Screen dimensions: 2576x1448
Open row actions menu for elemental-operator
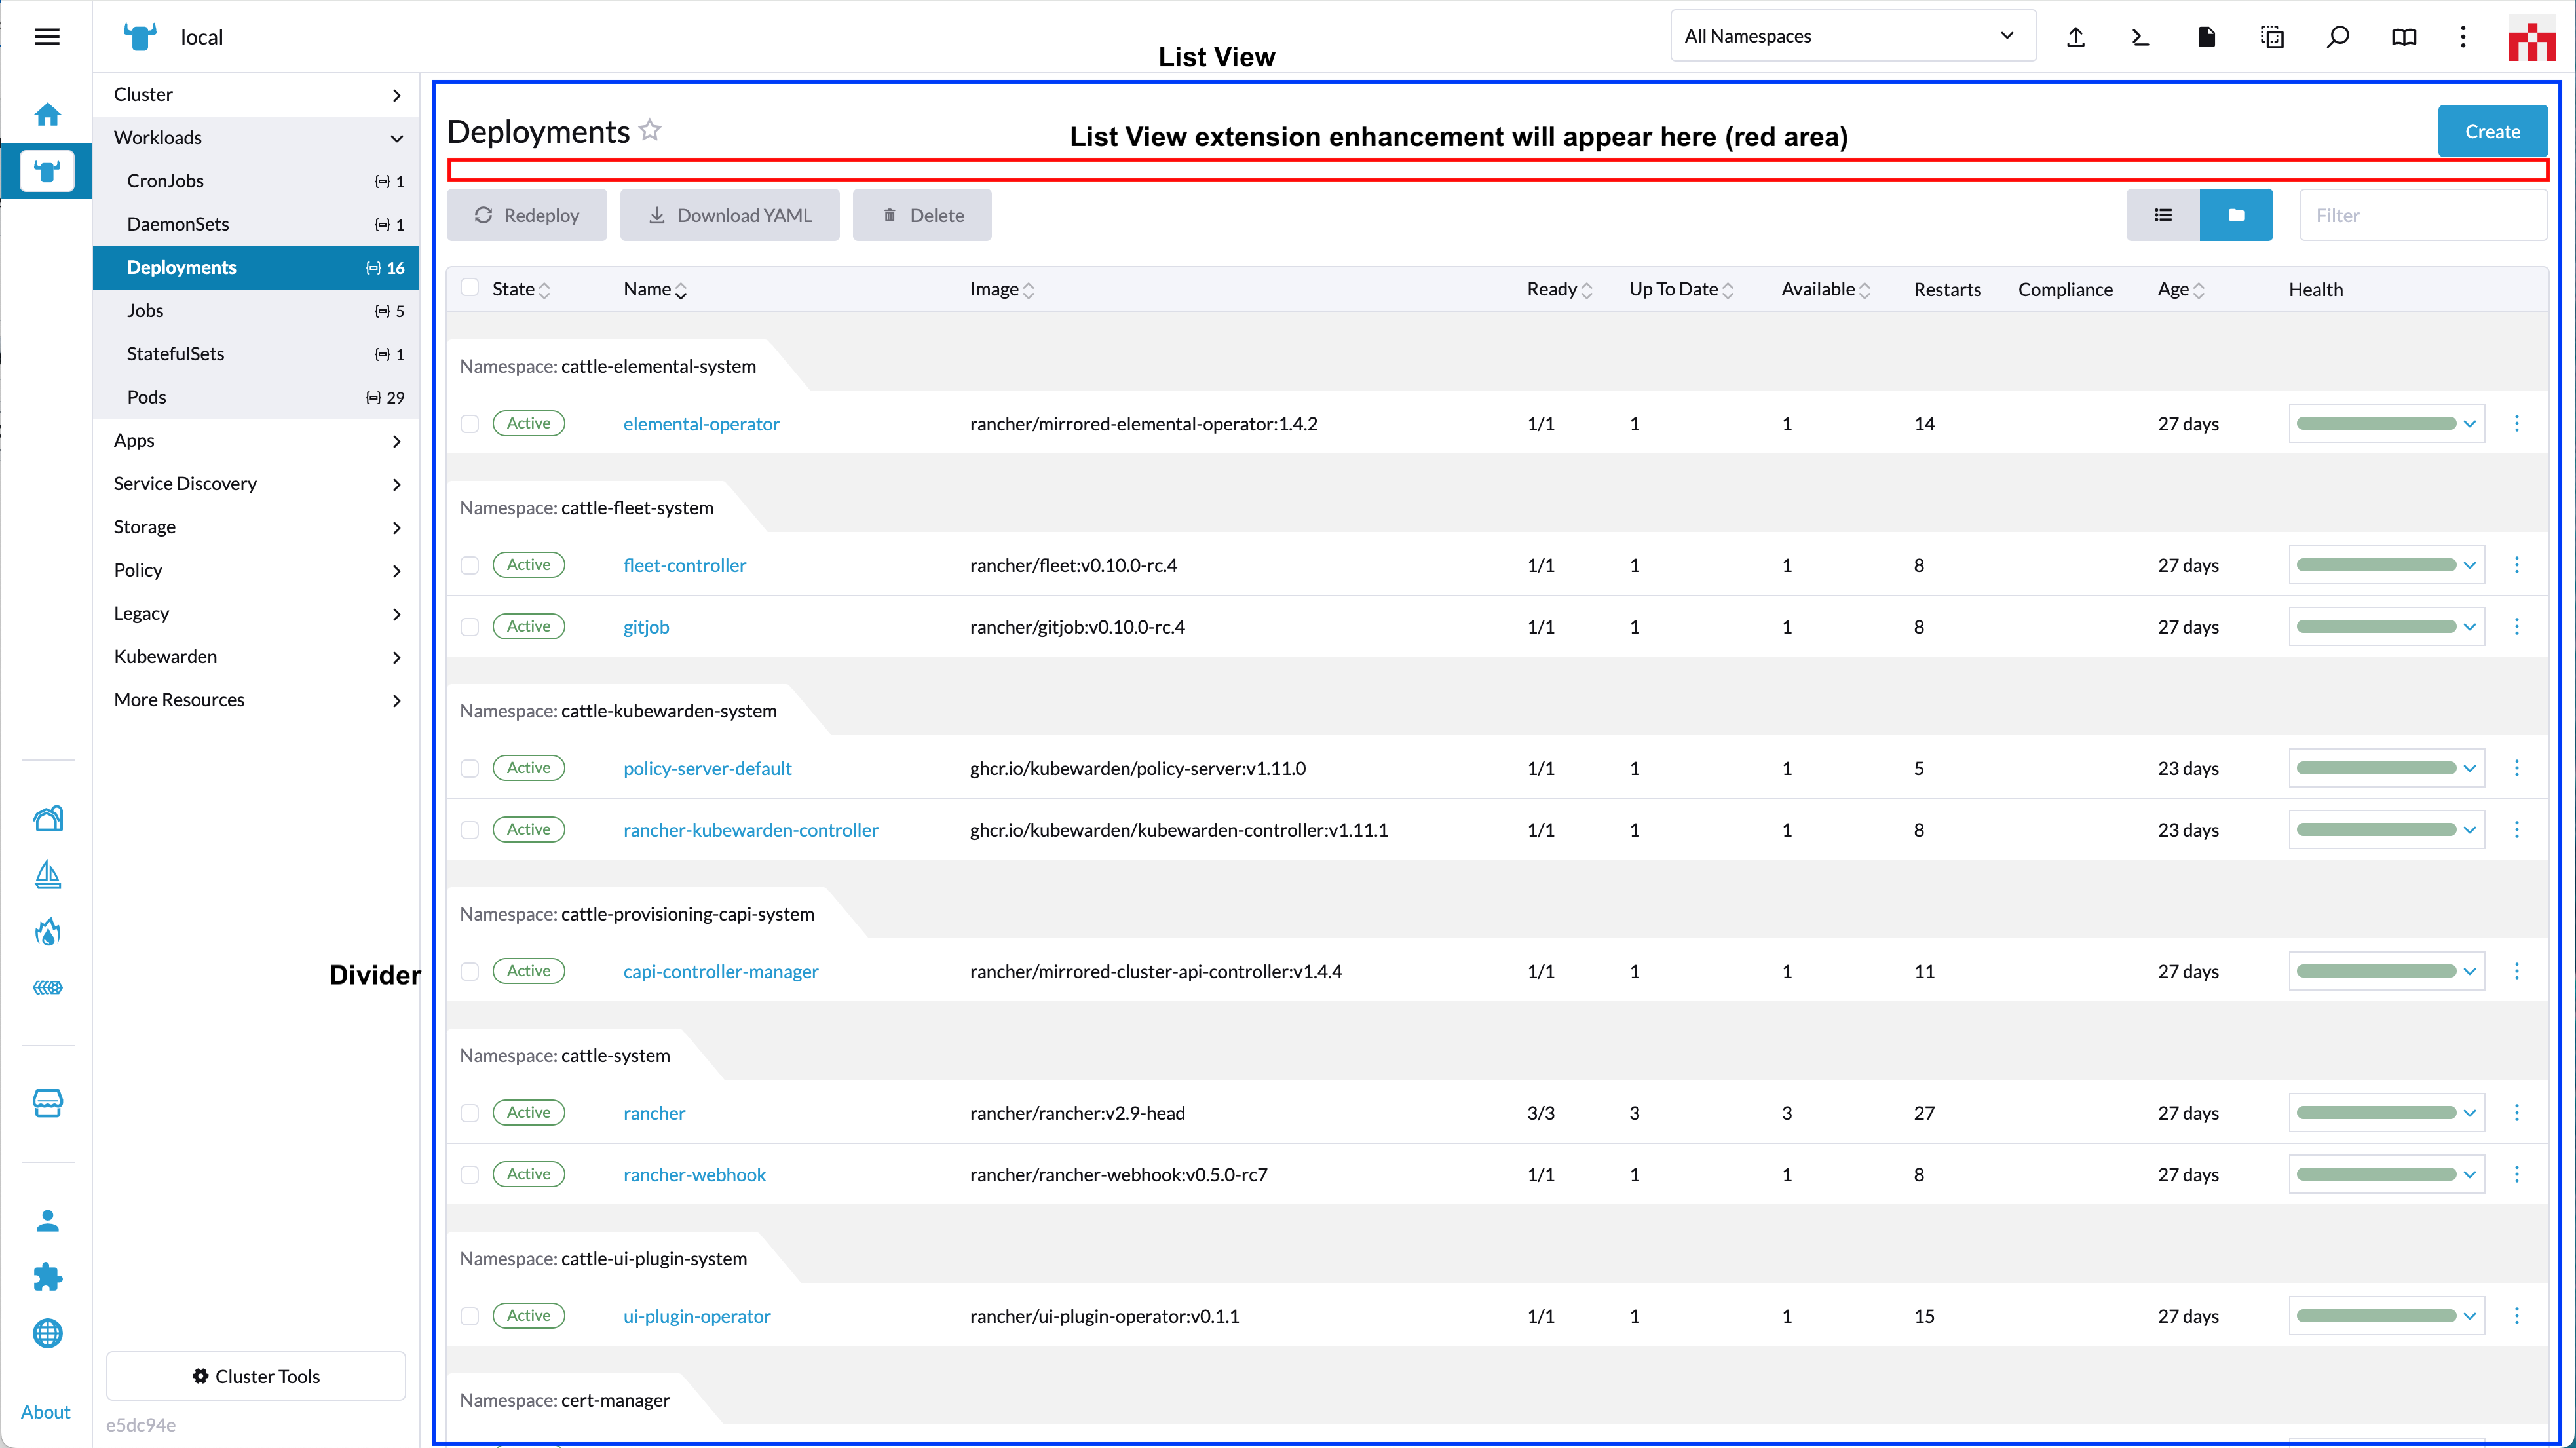[2517, 424]
